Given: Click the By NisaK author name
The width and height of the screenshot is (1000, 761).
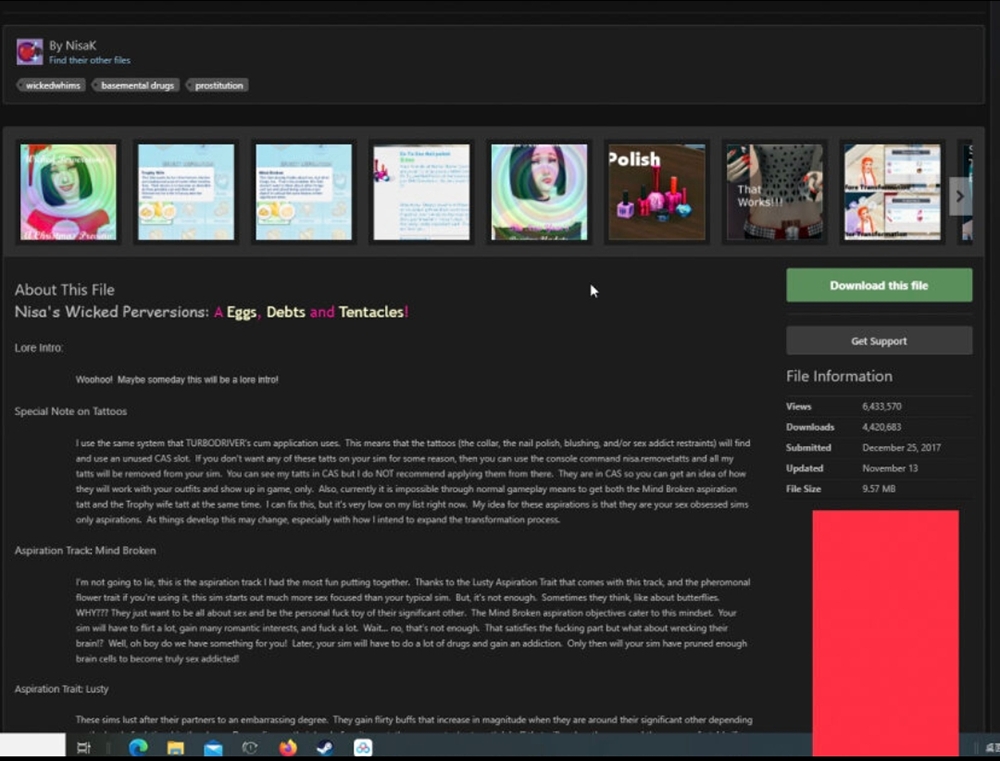Looking at the screenshot, I should point(73,45).
